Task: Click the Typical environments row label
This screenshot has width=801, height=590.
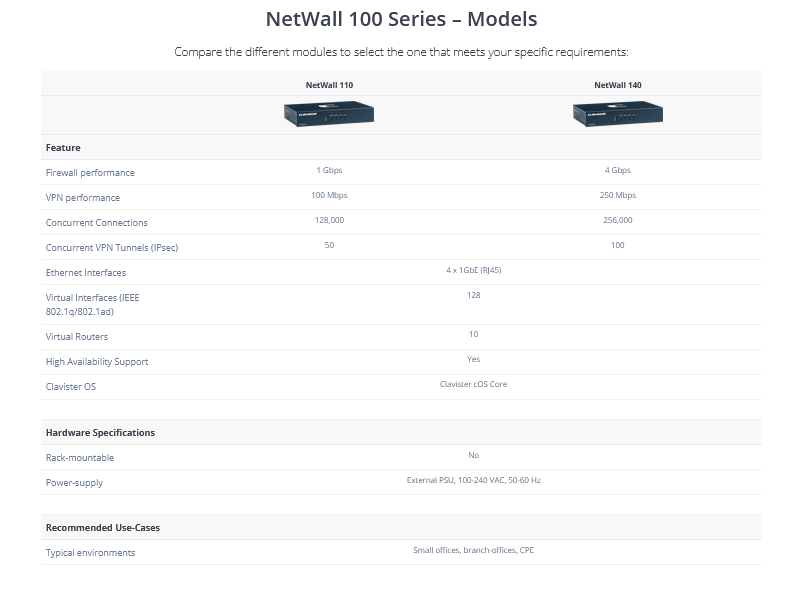Action: pyautogui.click(x=90, y=553)
